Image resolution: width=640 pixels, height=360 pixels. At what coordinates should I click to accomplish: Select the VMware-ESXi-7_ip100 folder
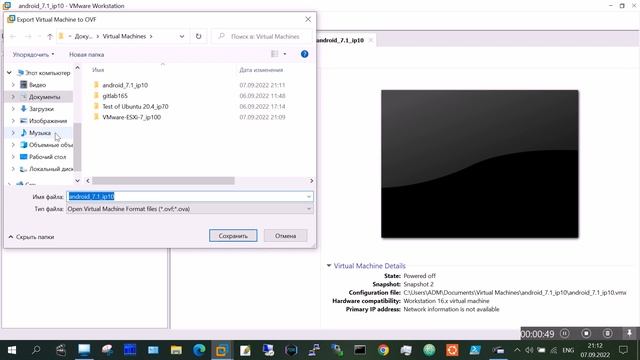point(131,117)
